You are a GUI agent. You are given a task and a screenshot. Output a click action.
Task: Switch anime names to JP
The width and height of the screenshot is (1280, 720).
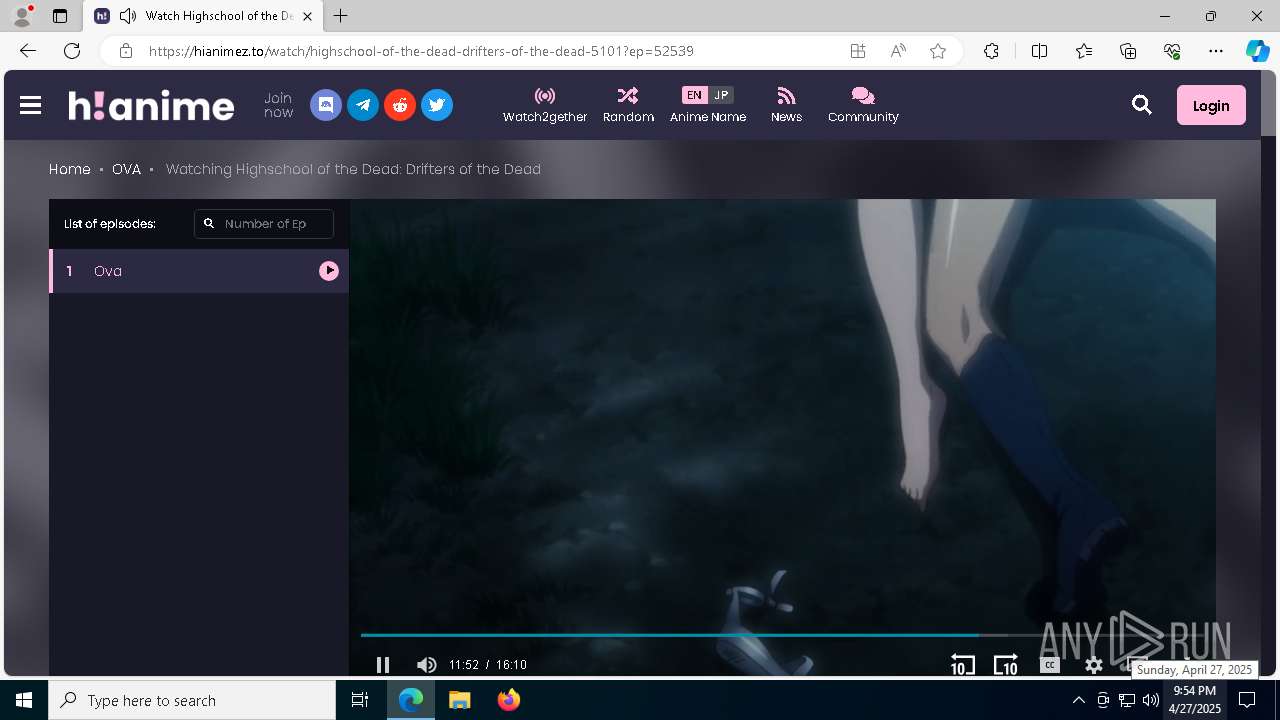(721, 95)
